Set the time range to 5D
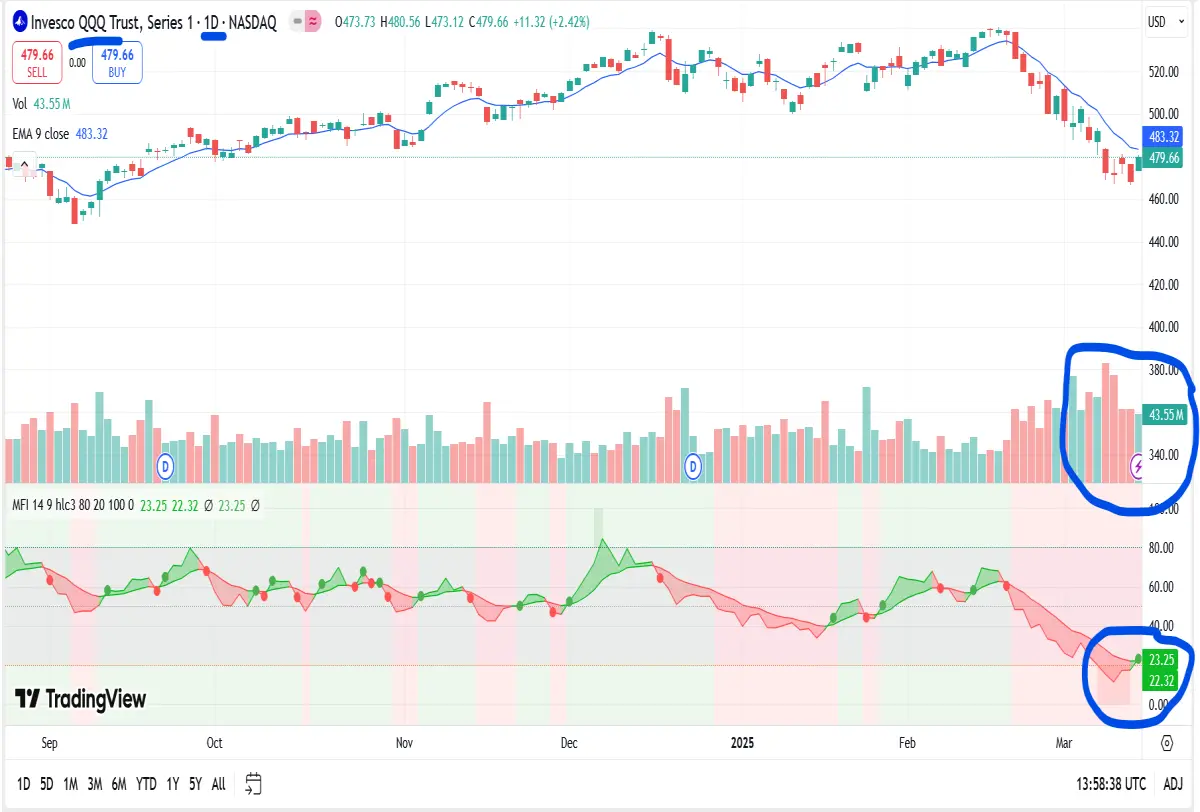 pyautogui.click(x=47, y=785)
